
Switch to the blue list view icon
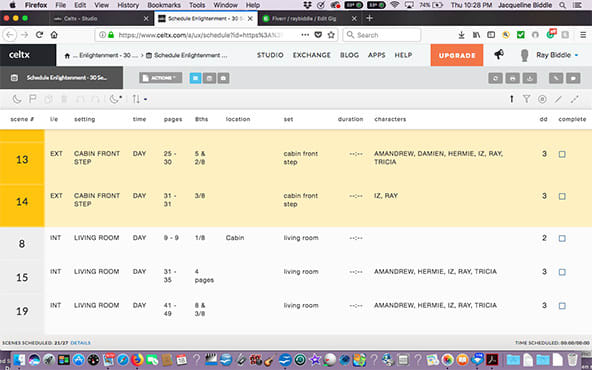pos(195,78)
